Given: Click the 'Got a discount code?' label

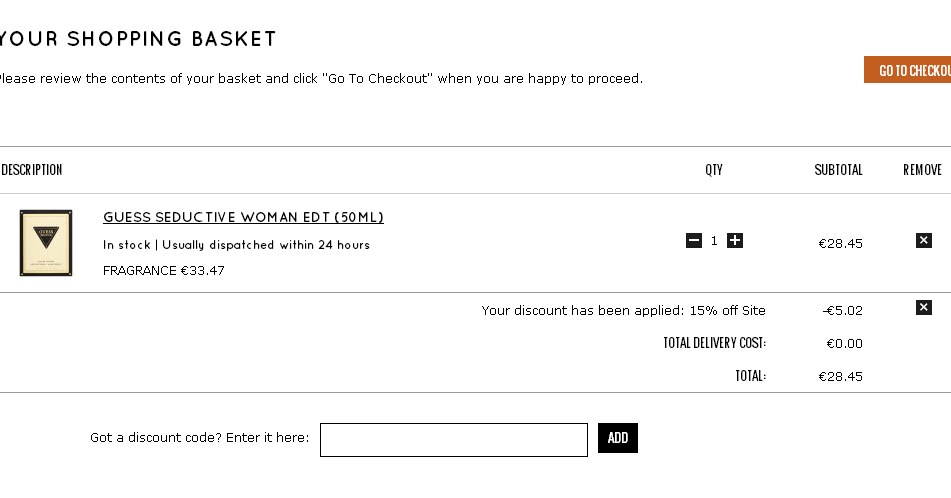Looking at the screenshot, I should 199,438.
